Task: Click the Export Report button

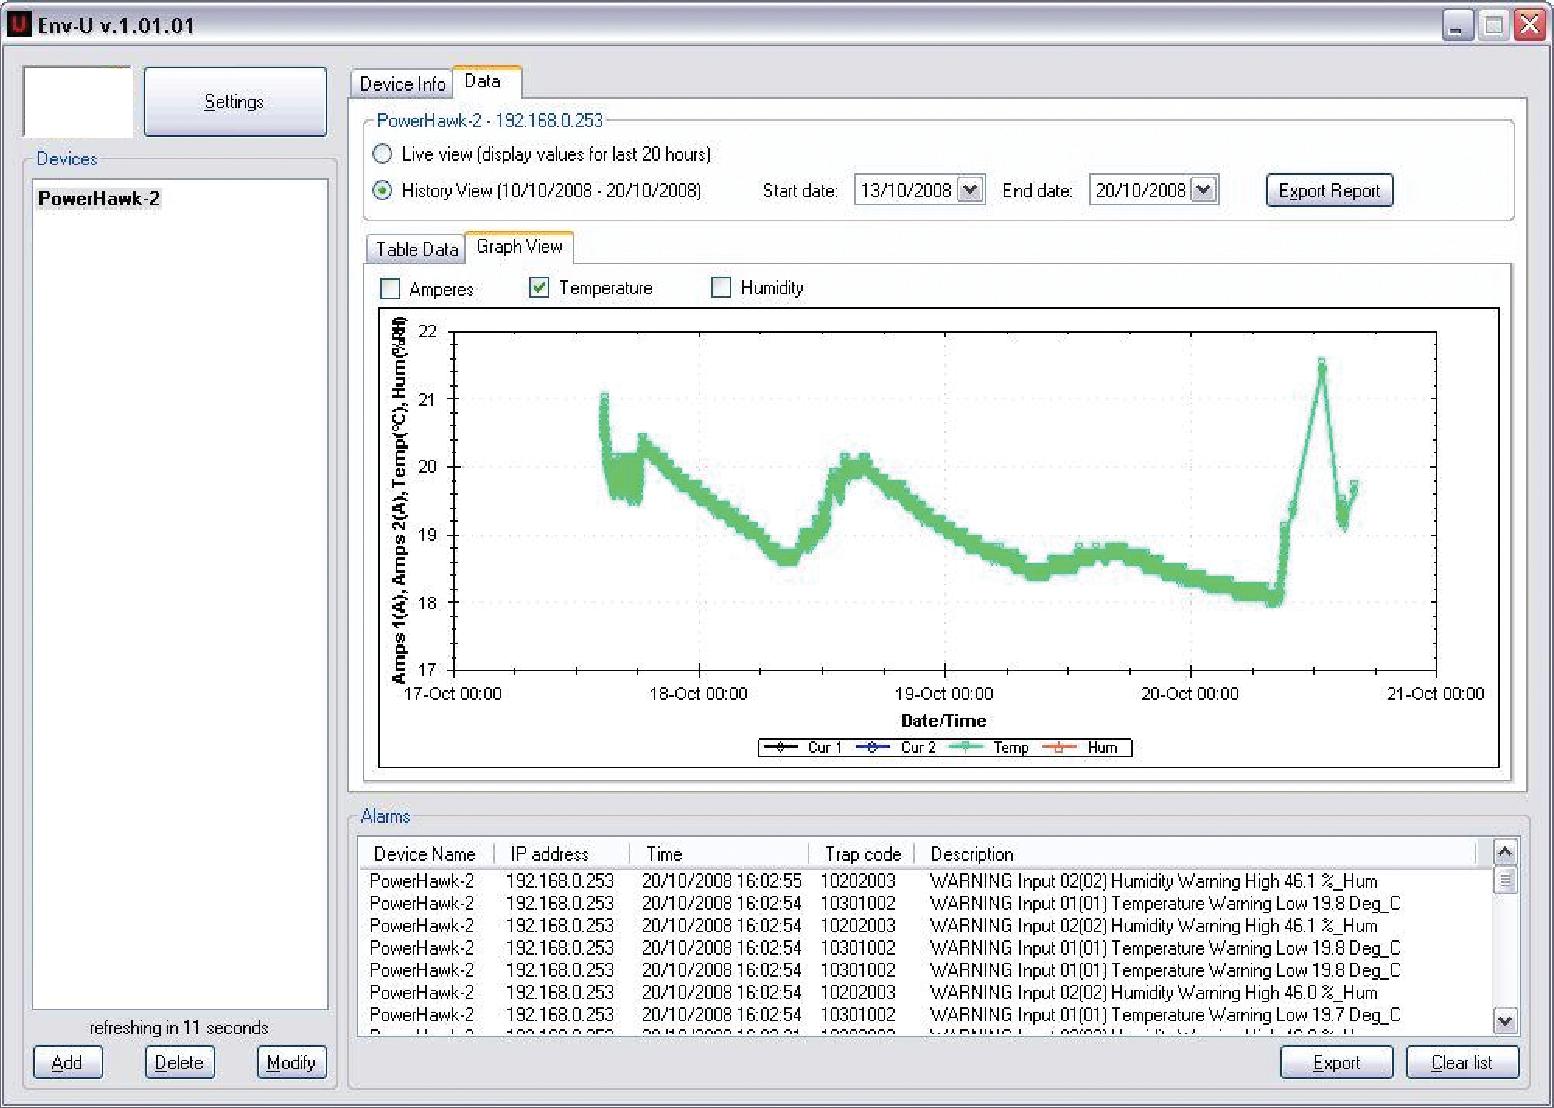Action: point(1328,190)
